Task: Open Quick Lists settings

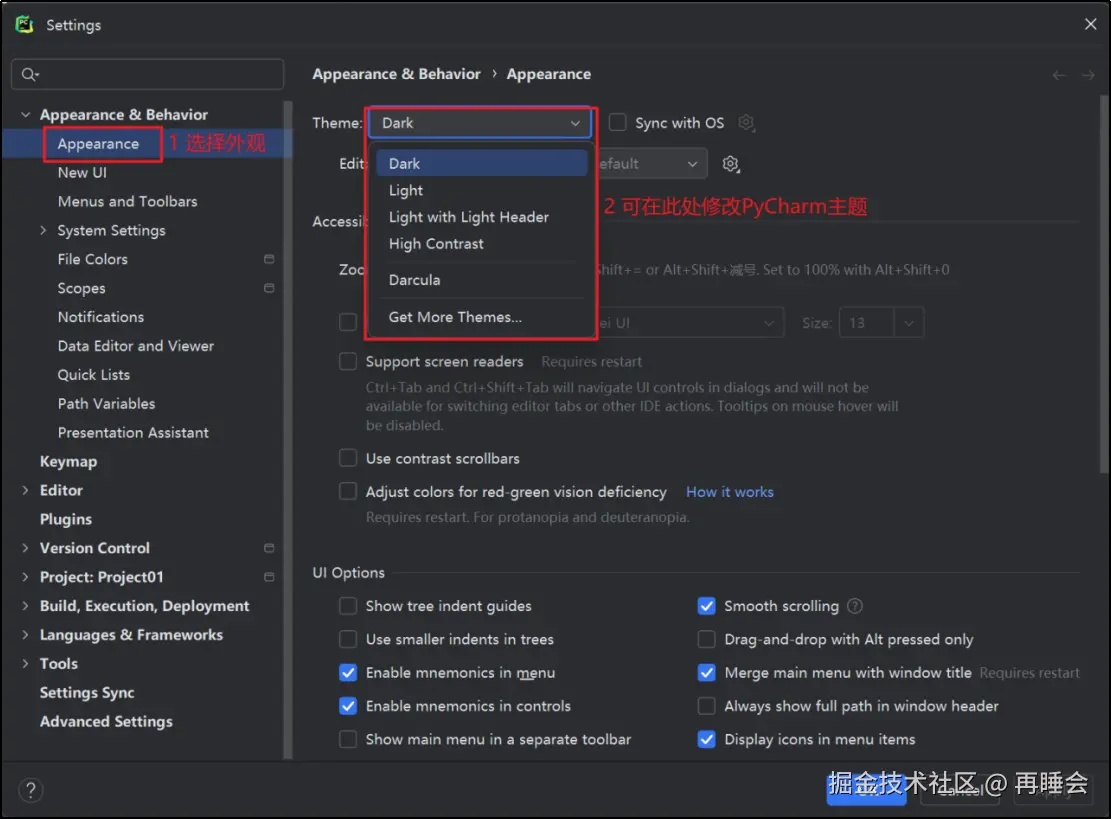Action: point(94,375)
